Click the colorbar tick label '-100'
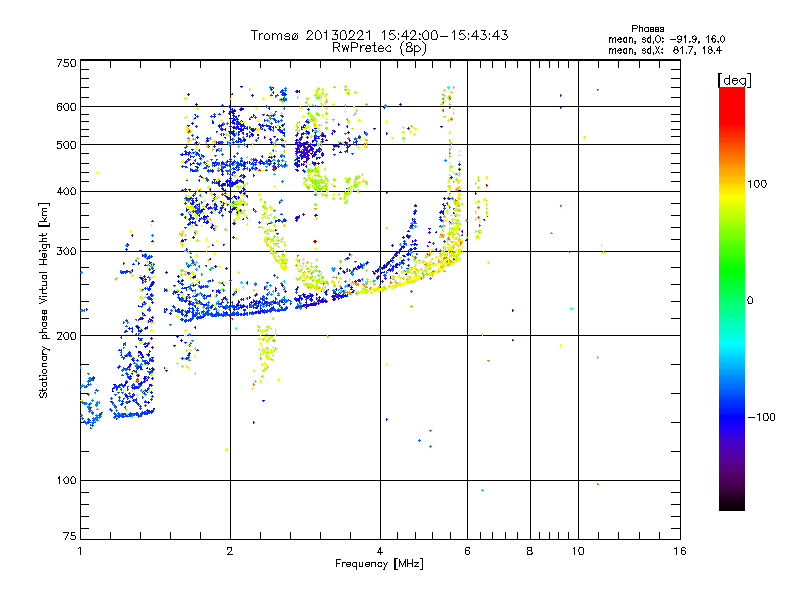 (x=761, y=417)
